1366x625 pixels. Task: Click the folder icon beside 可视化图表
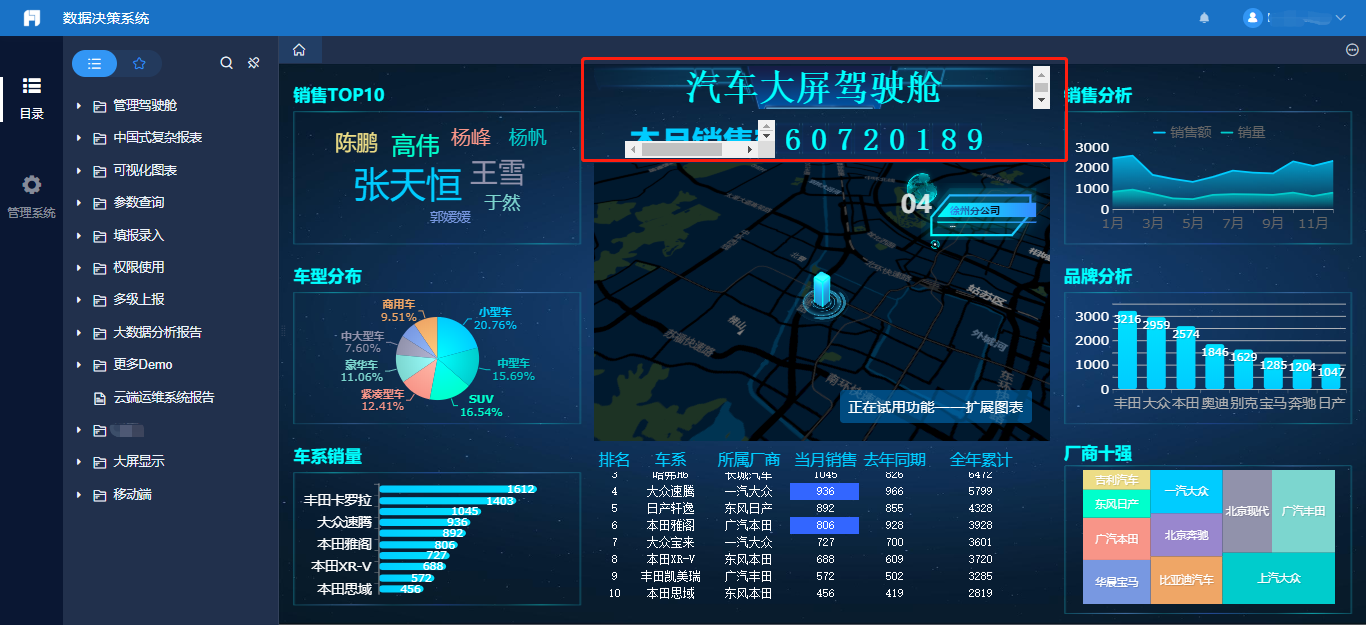click(100, 170)
